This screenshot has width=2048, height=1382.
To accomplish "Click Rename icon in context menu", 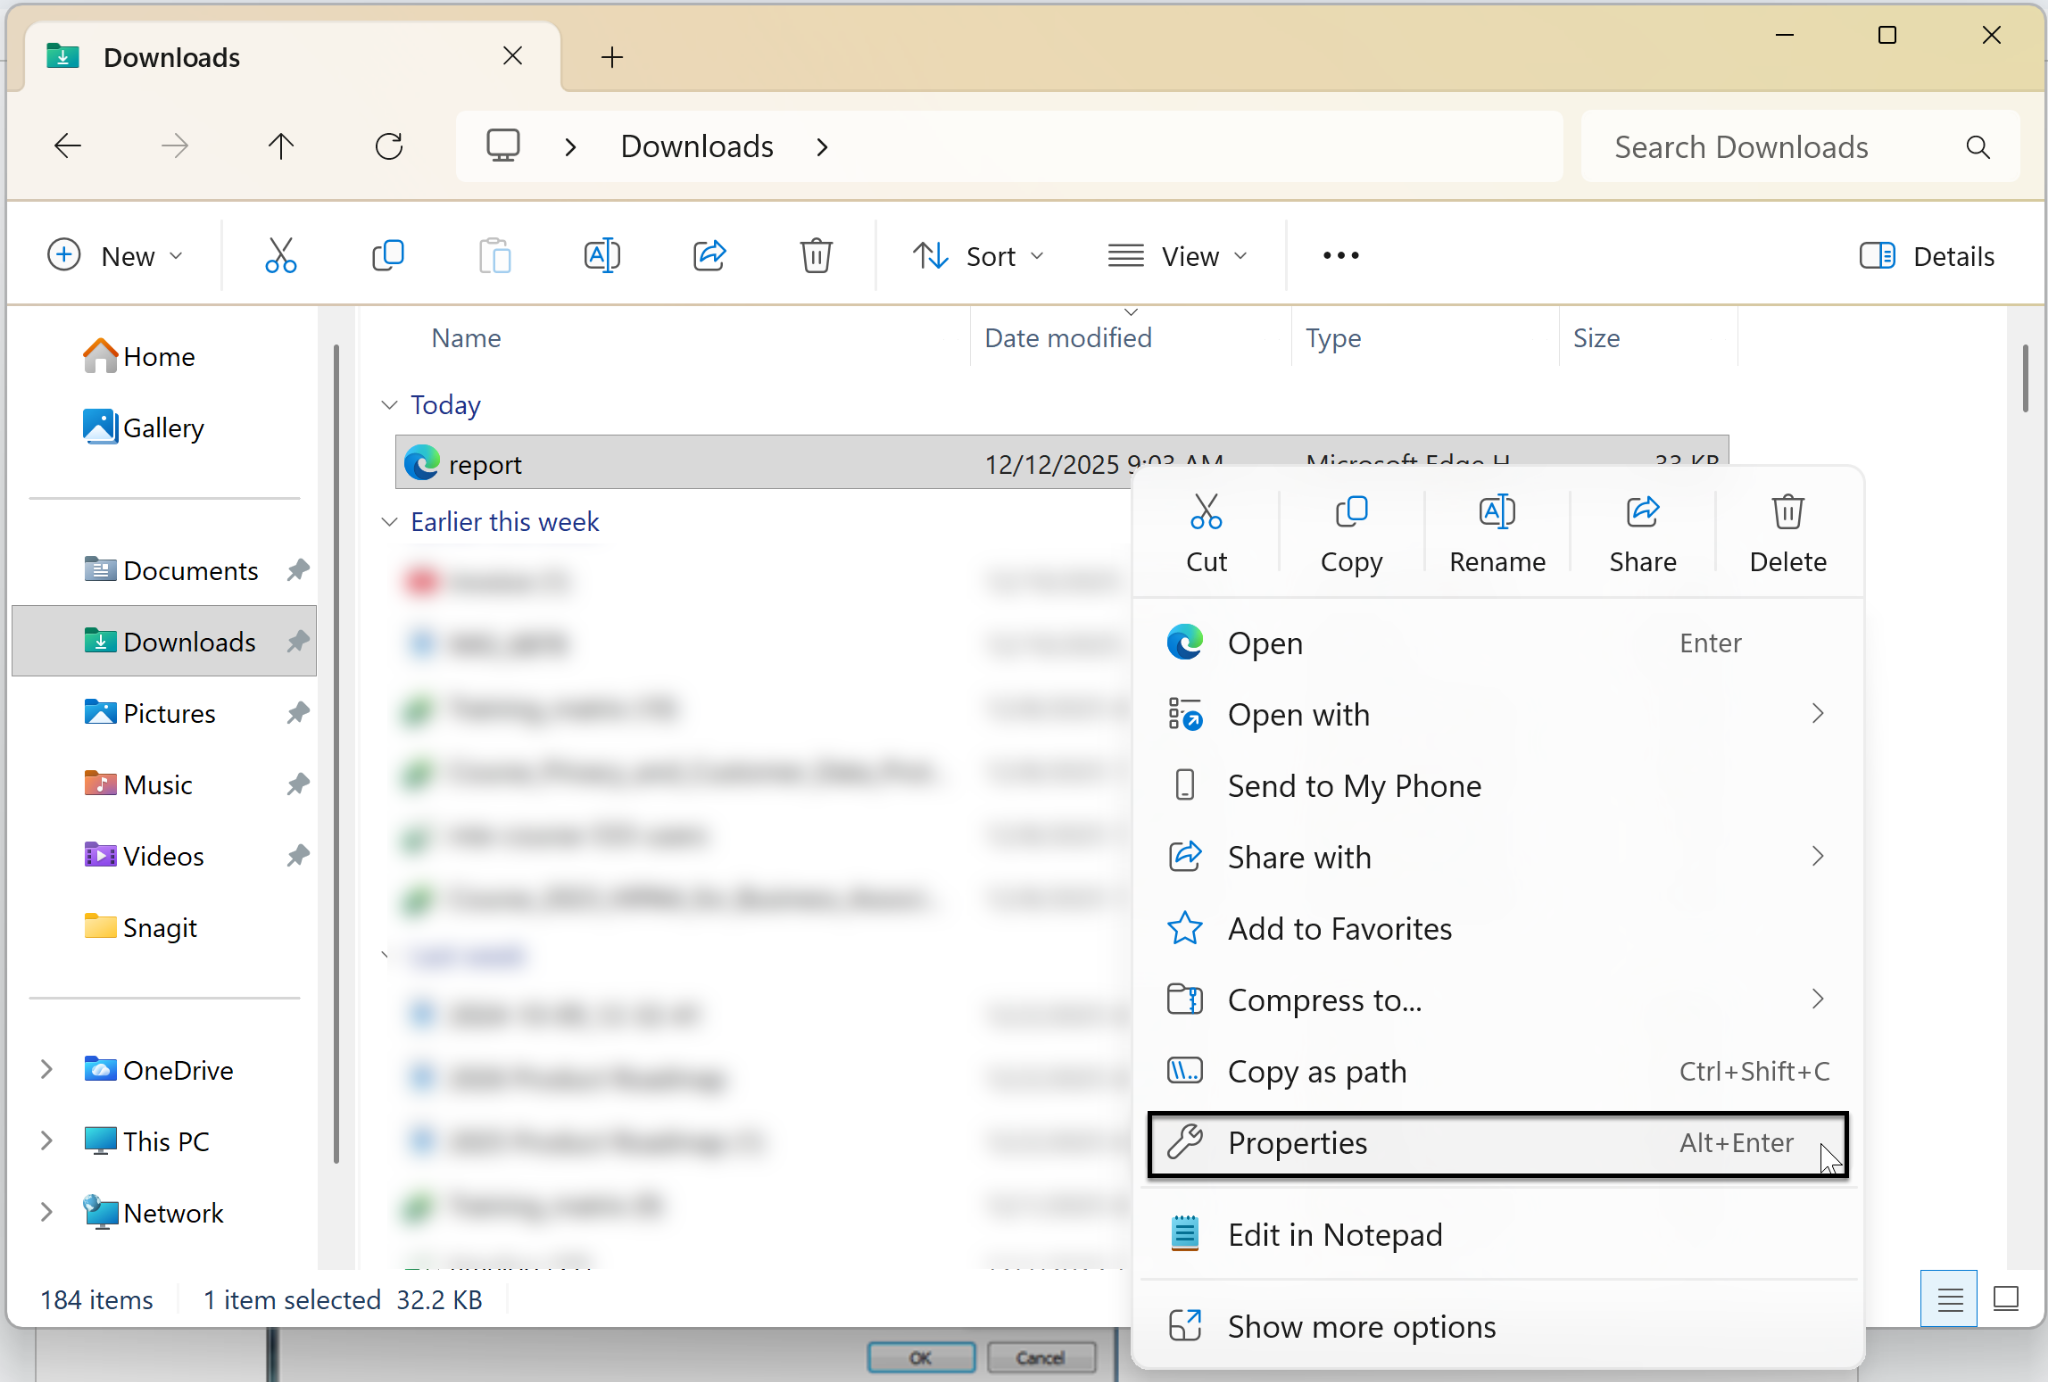I will point(1497,513).
